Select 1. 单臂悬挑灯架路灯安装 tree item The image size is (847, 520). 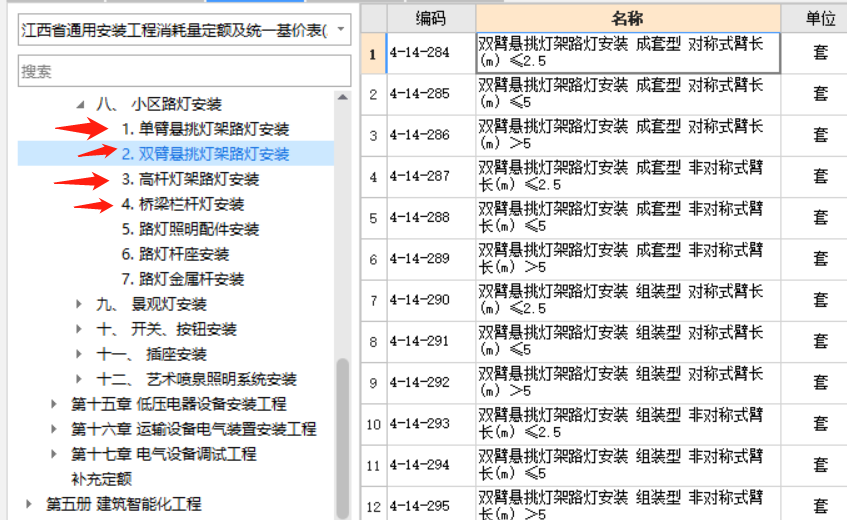[x=205, y=129]
